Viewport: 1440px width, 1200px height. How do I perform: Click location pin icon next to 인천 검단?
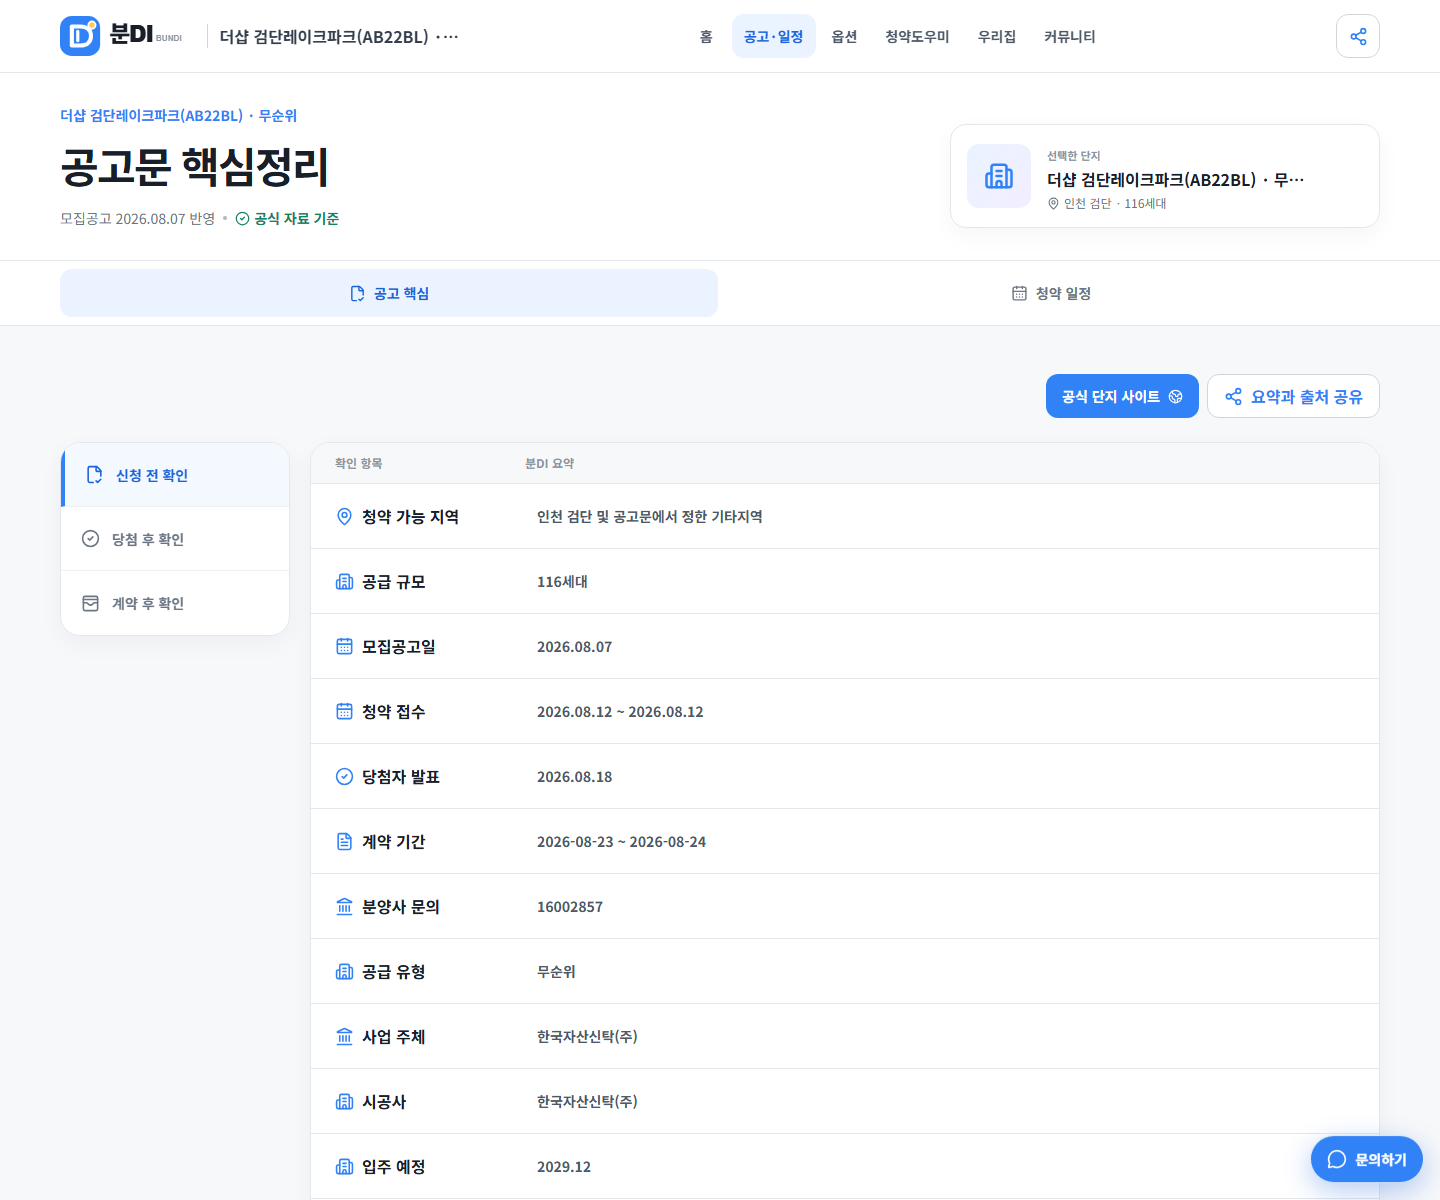coord(1053,203)
